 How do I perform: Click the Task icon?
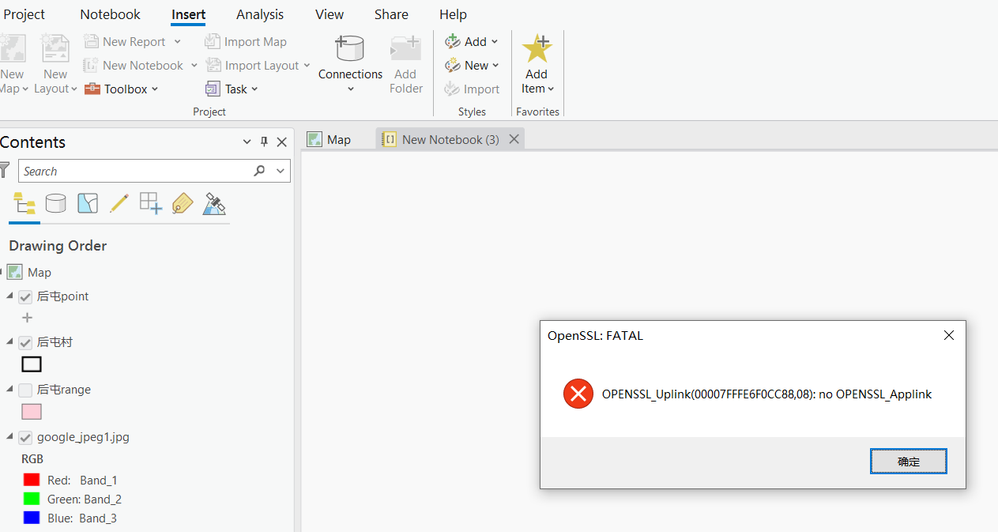coord(213,89)
